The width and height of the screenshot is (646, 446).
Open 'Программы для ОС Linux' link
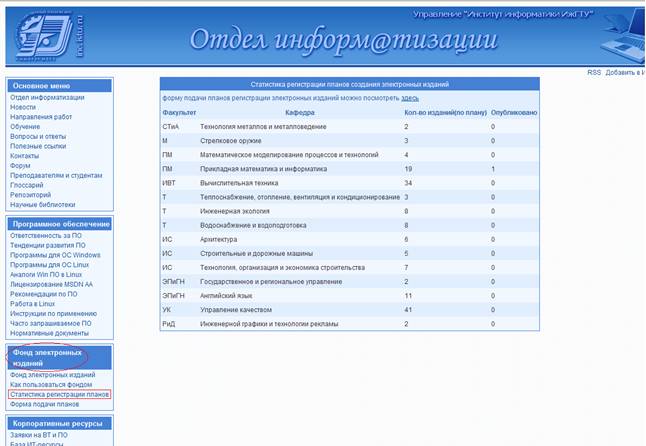49,265
